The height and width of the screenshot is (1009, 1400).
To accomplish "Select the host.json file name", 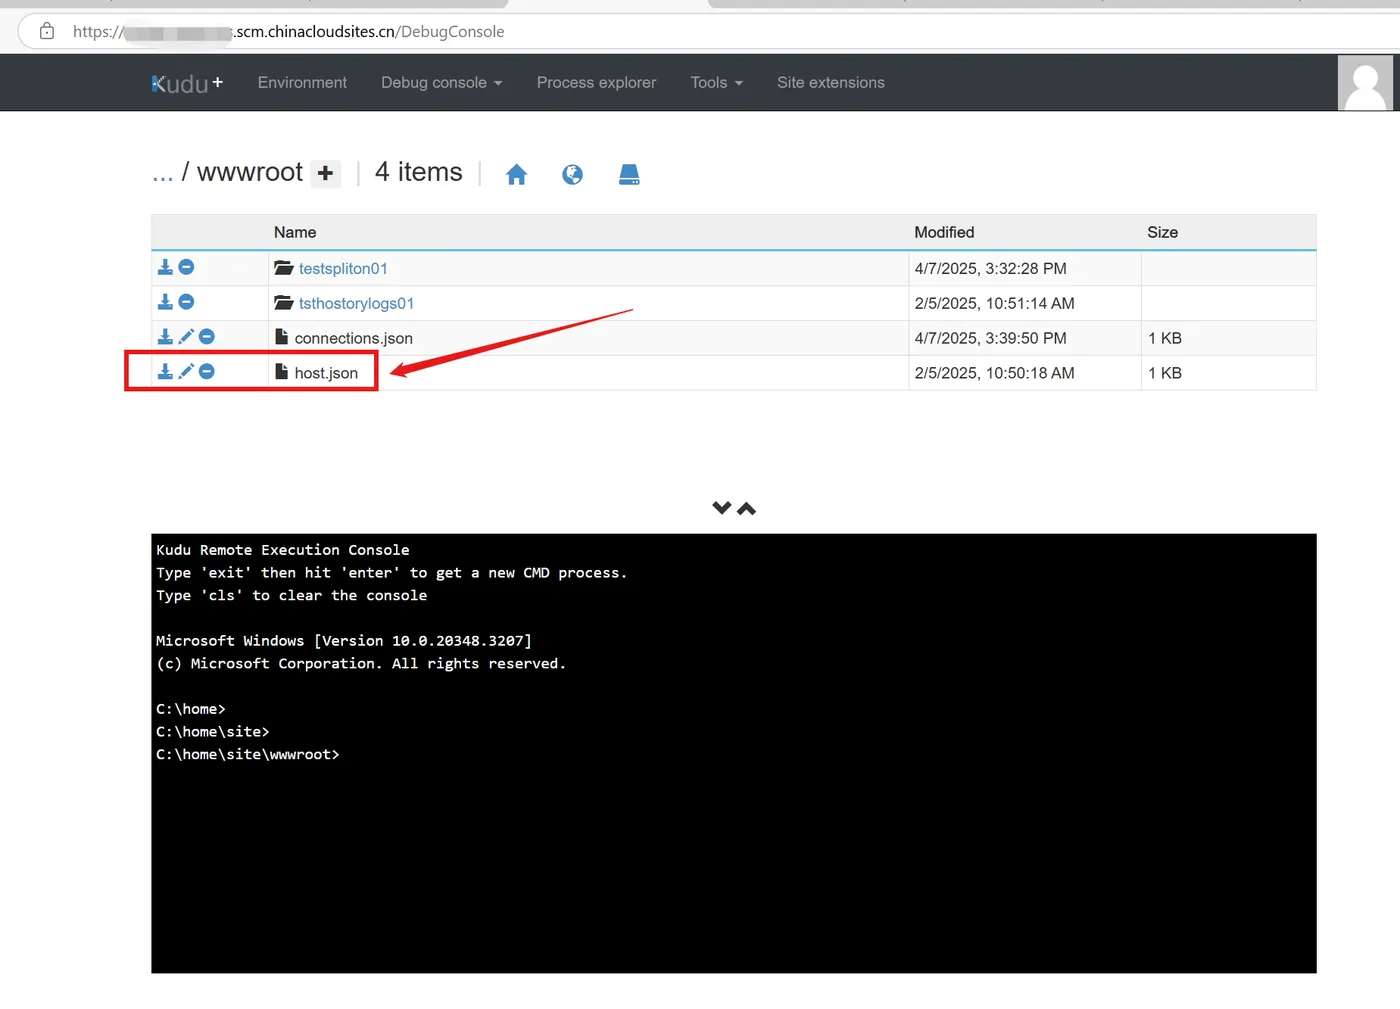I will [326, 374].
